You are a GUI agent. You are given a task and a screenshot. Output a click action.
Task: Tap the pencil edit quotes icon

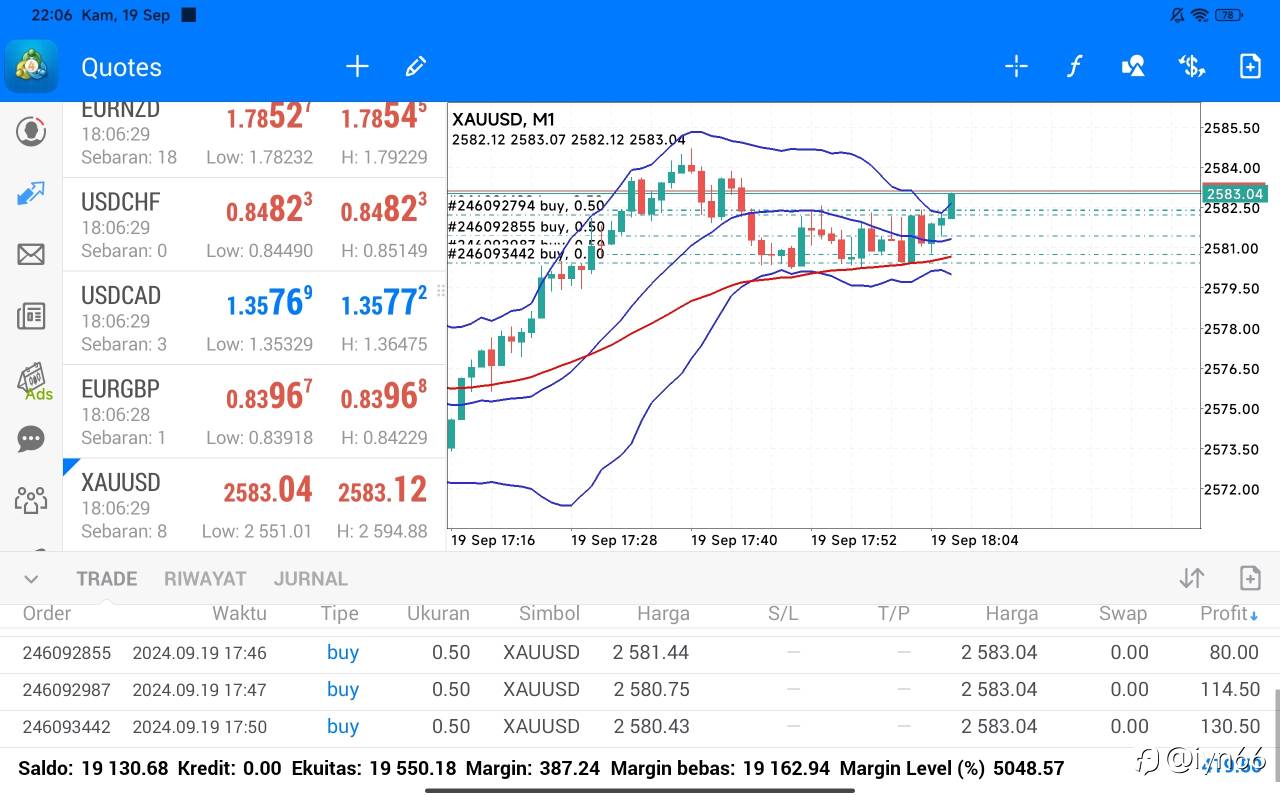416,67
